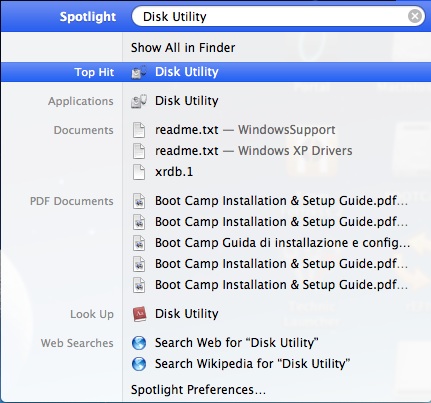Click the PDF icon of the second Boot Camp guide
The image size is (431, 403).
(x=139, y=222)
